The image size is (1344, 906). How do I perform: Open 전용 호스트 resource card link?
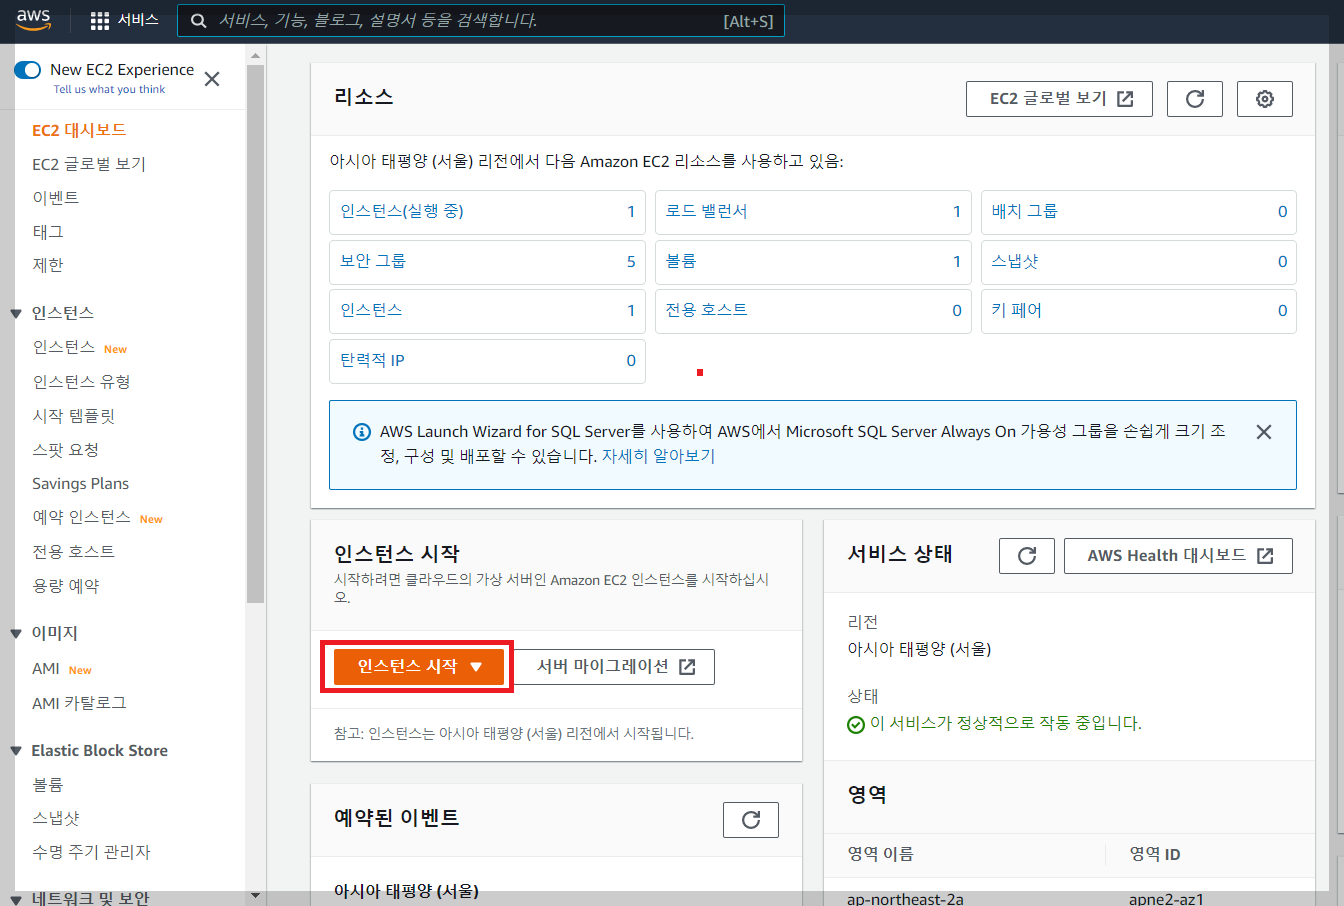(x=707, y=310)
